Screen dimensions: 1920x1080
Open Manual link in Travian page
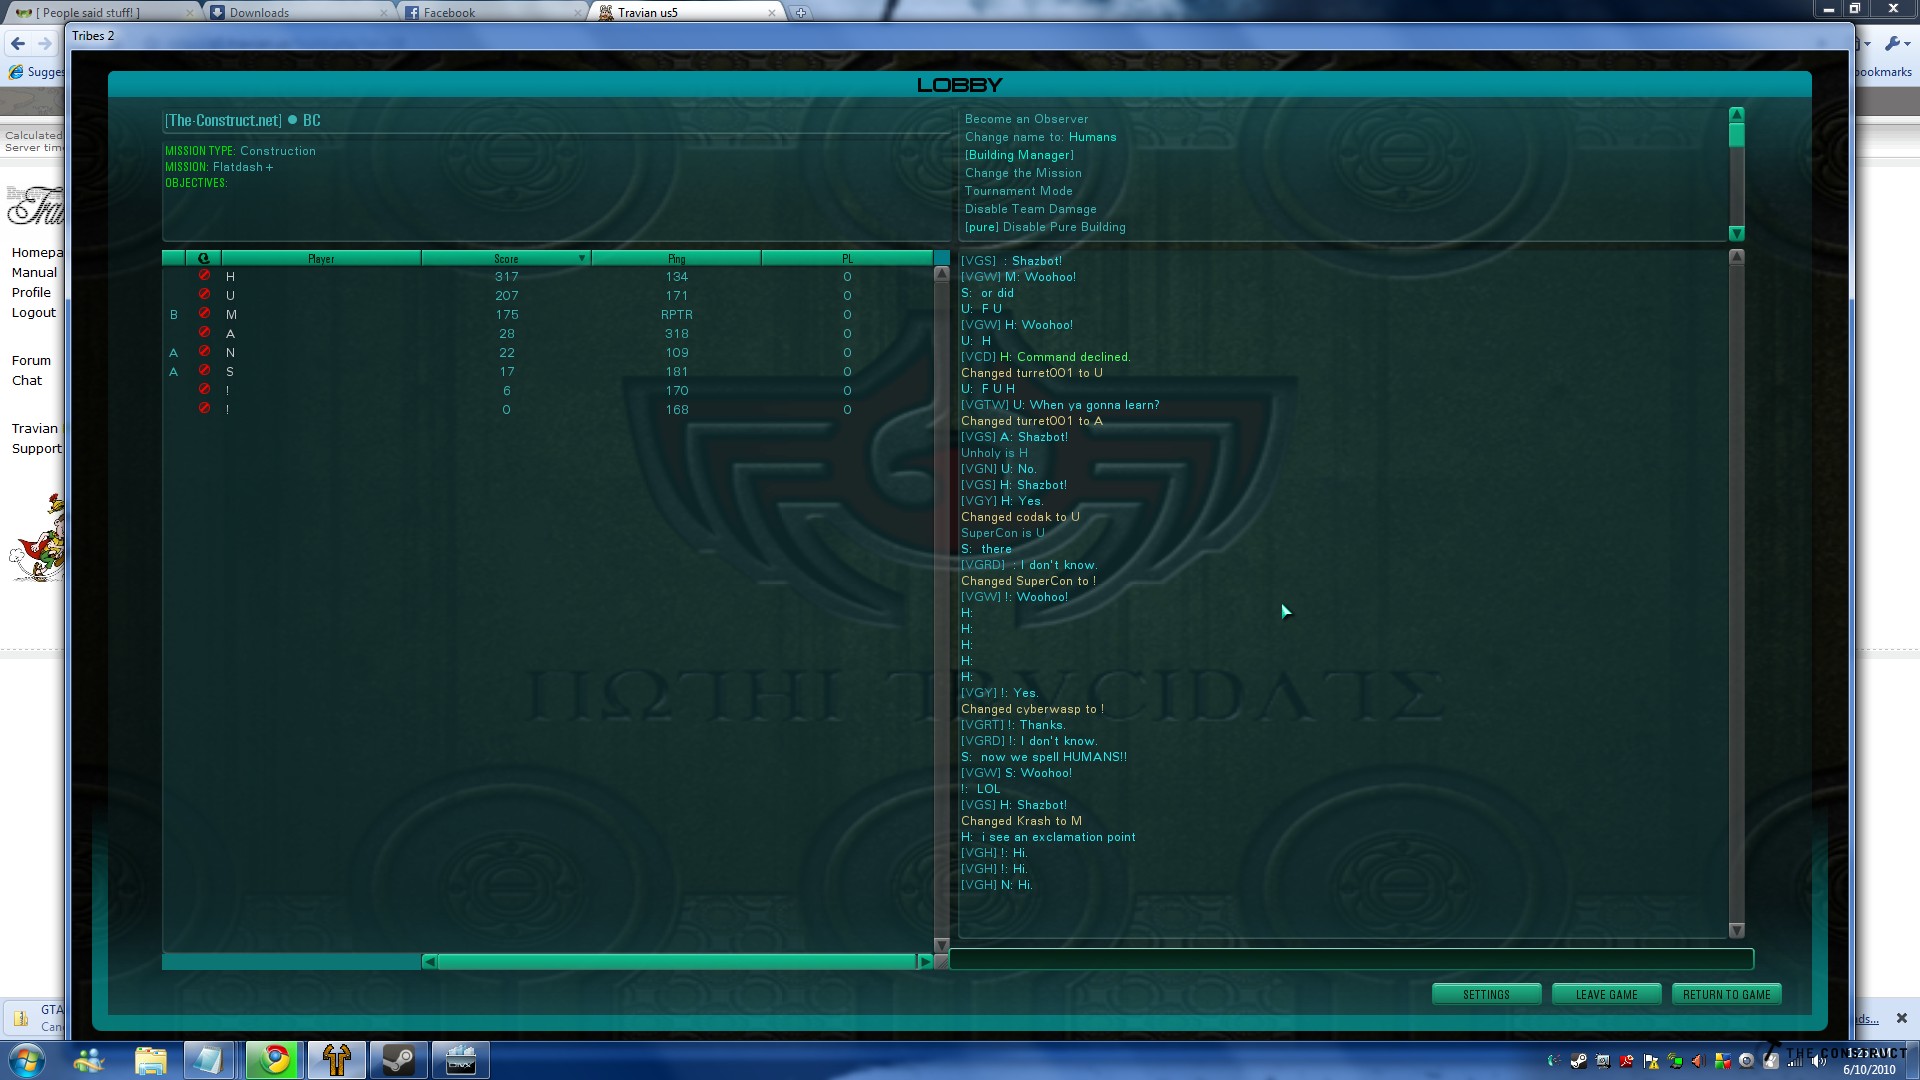(34, 272)
